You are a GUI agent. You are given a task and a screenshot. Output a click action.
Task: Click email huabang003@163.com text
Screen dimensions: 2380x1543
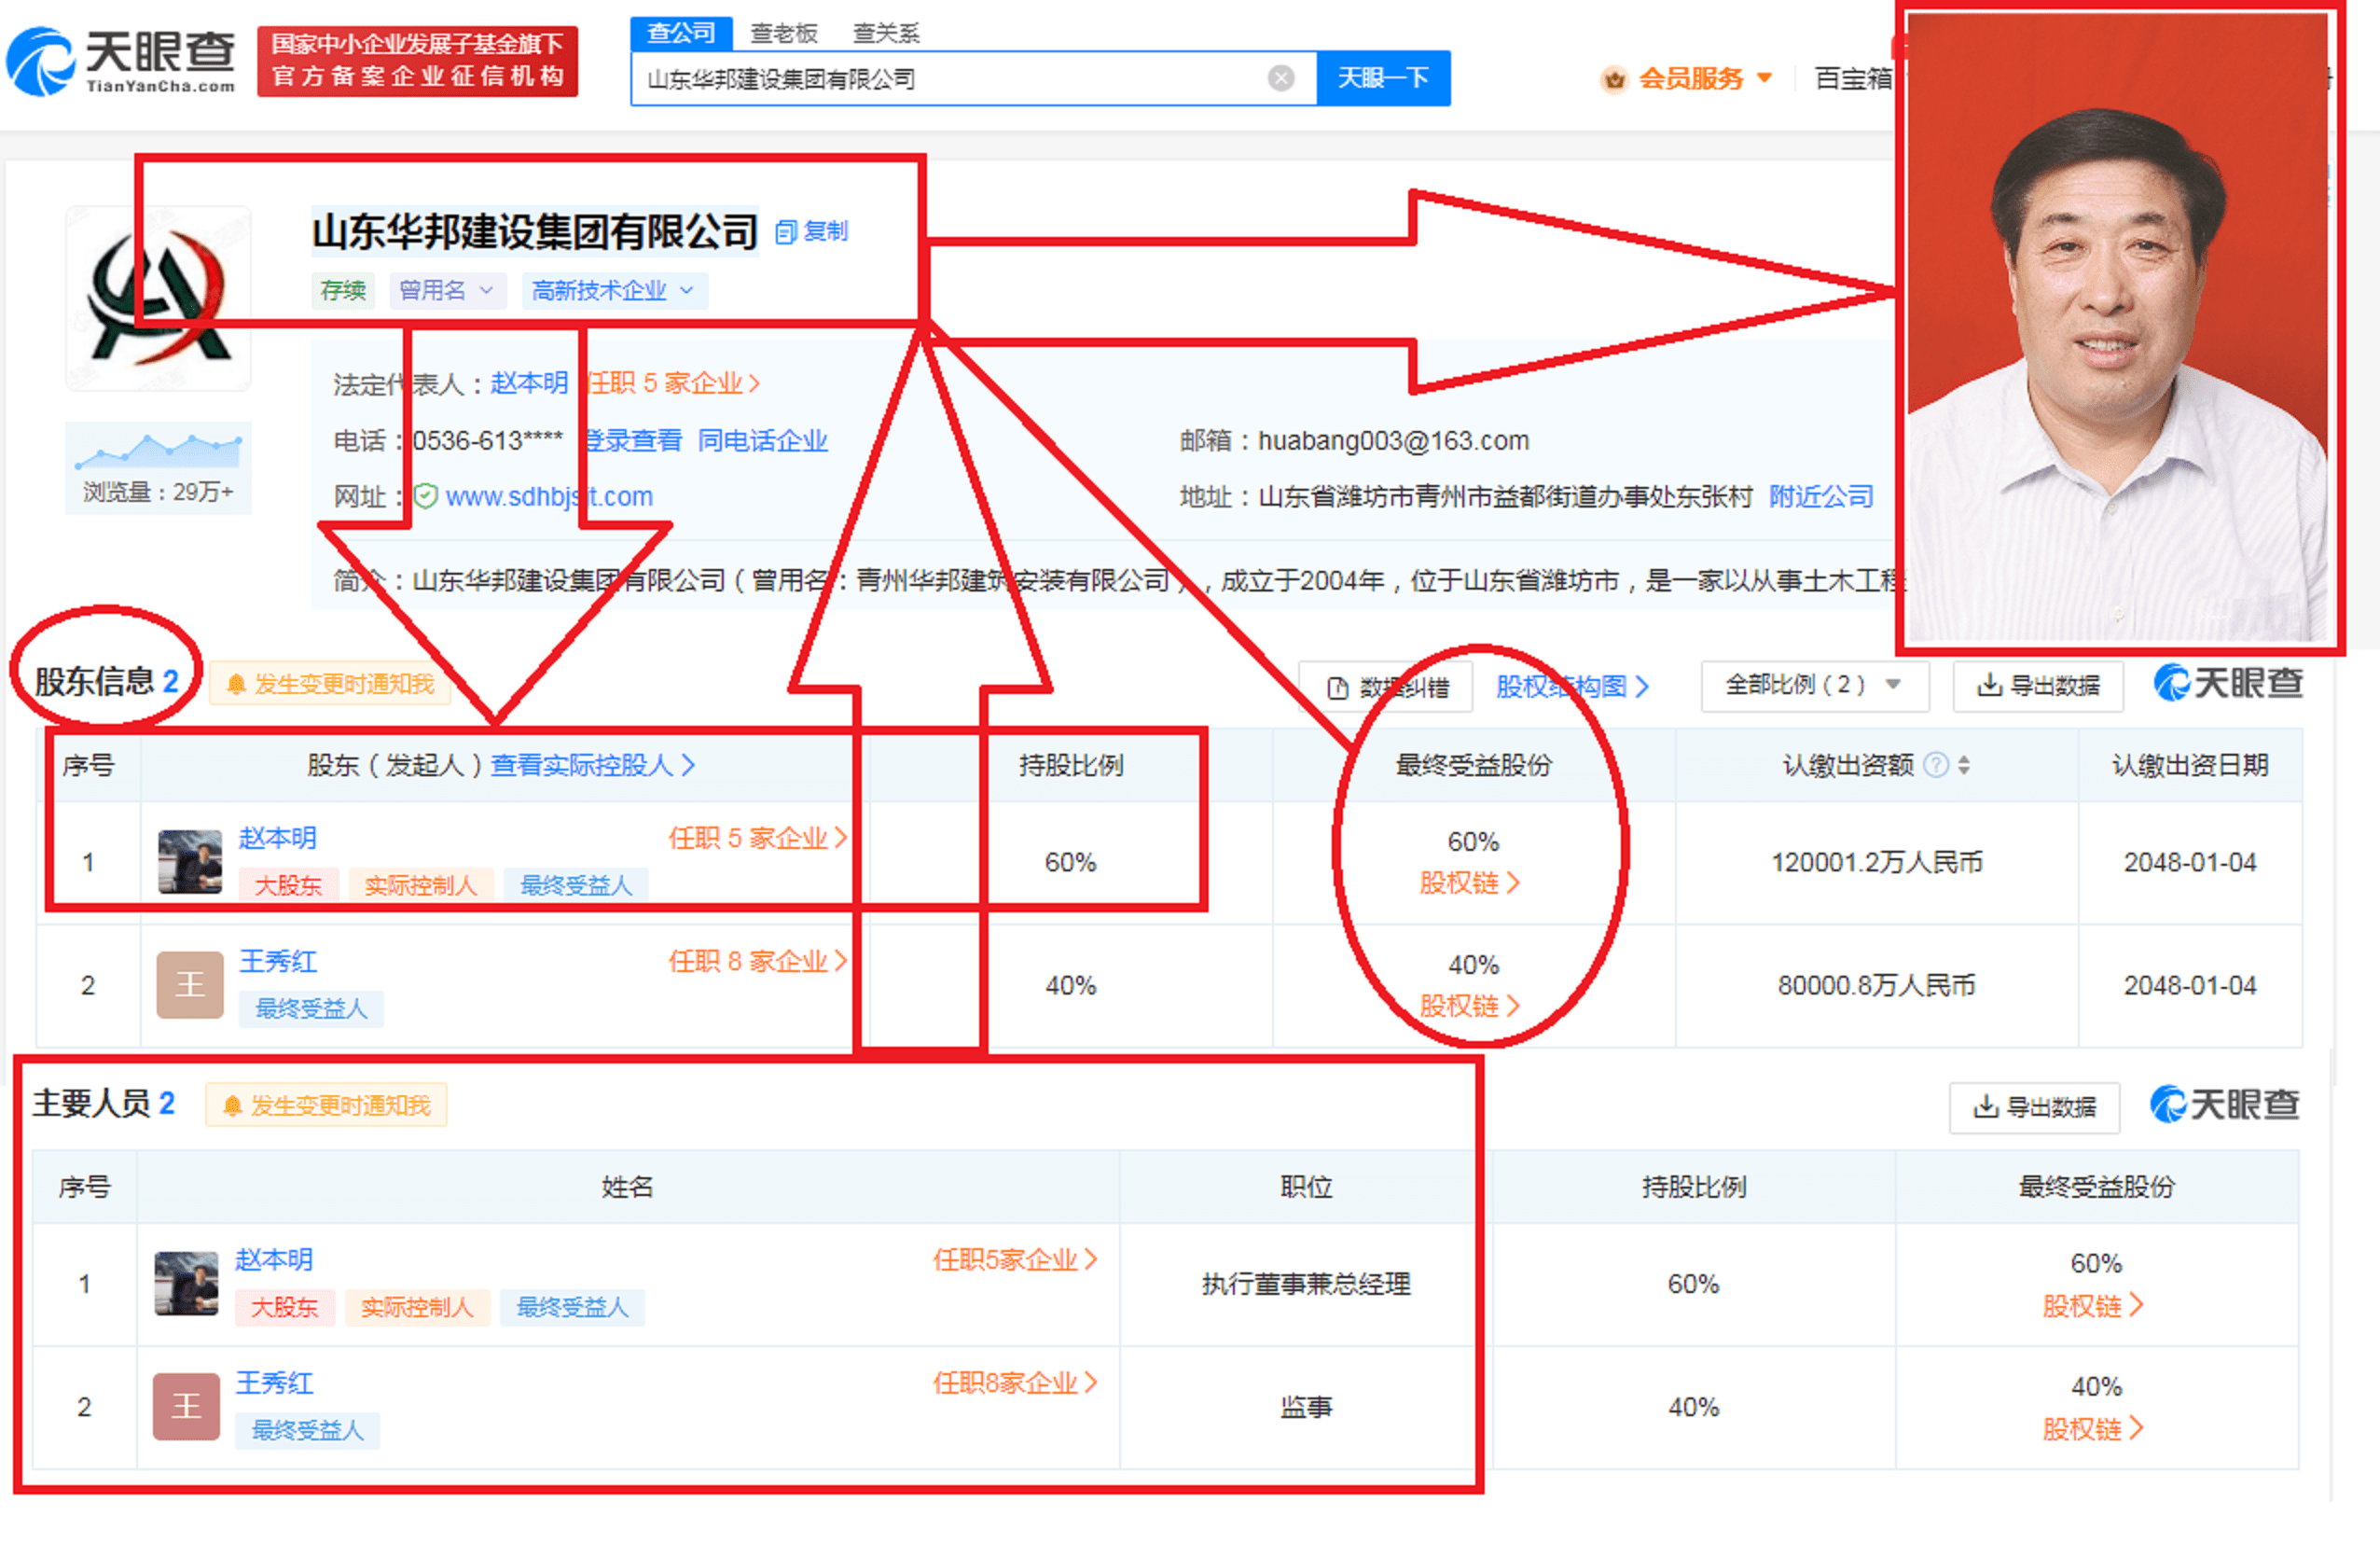pyautogui.click(x=1393, y=440)
